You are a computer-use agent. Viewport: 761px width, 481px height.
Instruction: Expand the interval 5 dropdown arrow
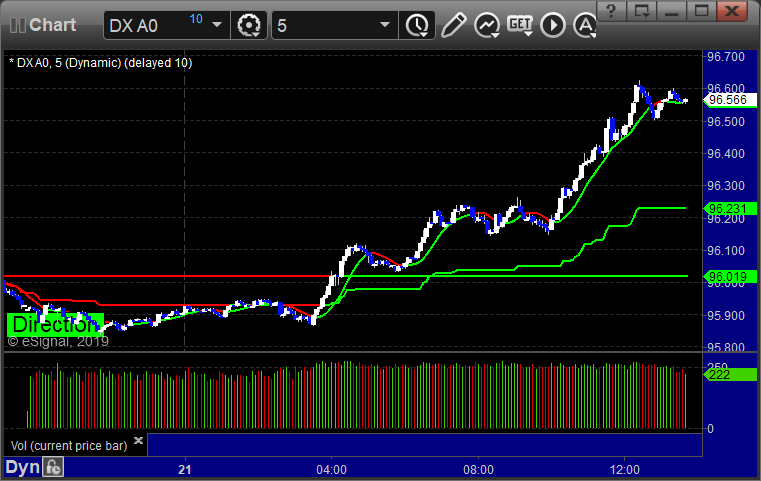[385, 25]
